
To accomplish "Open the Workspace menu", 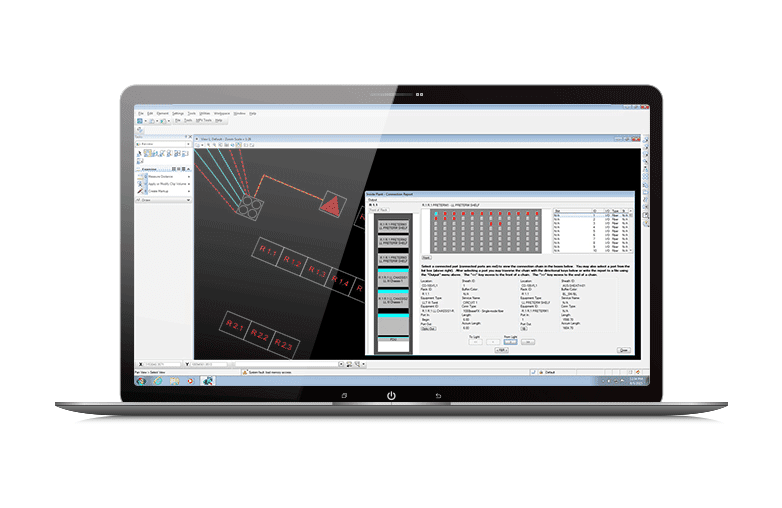I will pyautogui.click(x=222, y=113).
